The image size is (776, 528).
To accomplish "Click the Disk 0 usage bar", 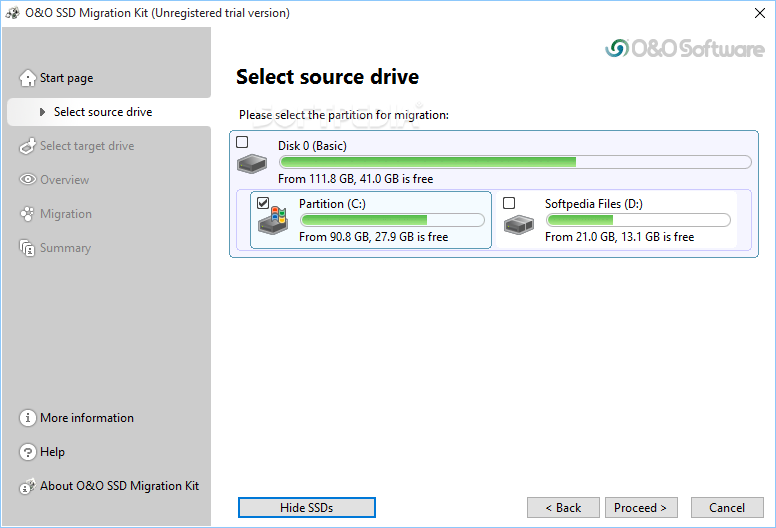I will (x=515, y=162).
